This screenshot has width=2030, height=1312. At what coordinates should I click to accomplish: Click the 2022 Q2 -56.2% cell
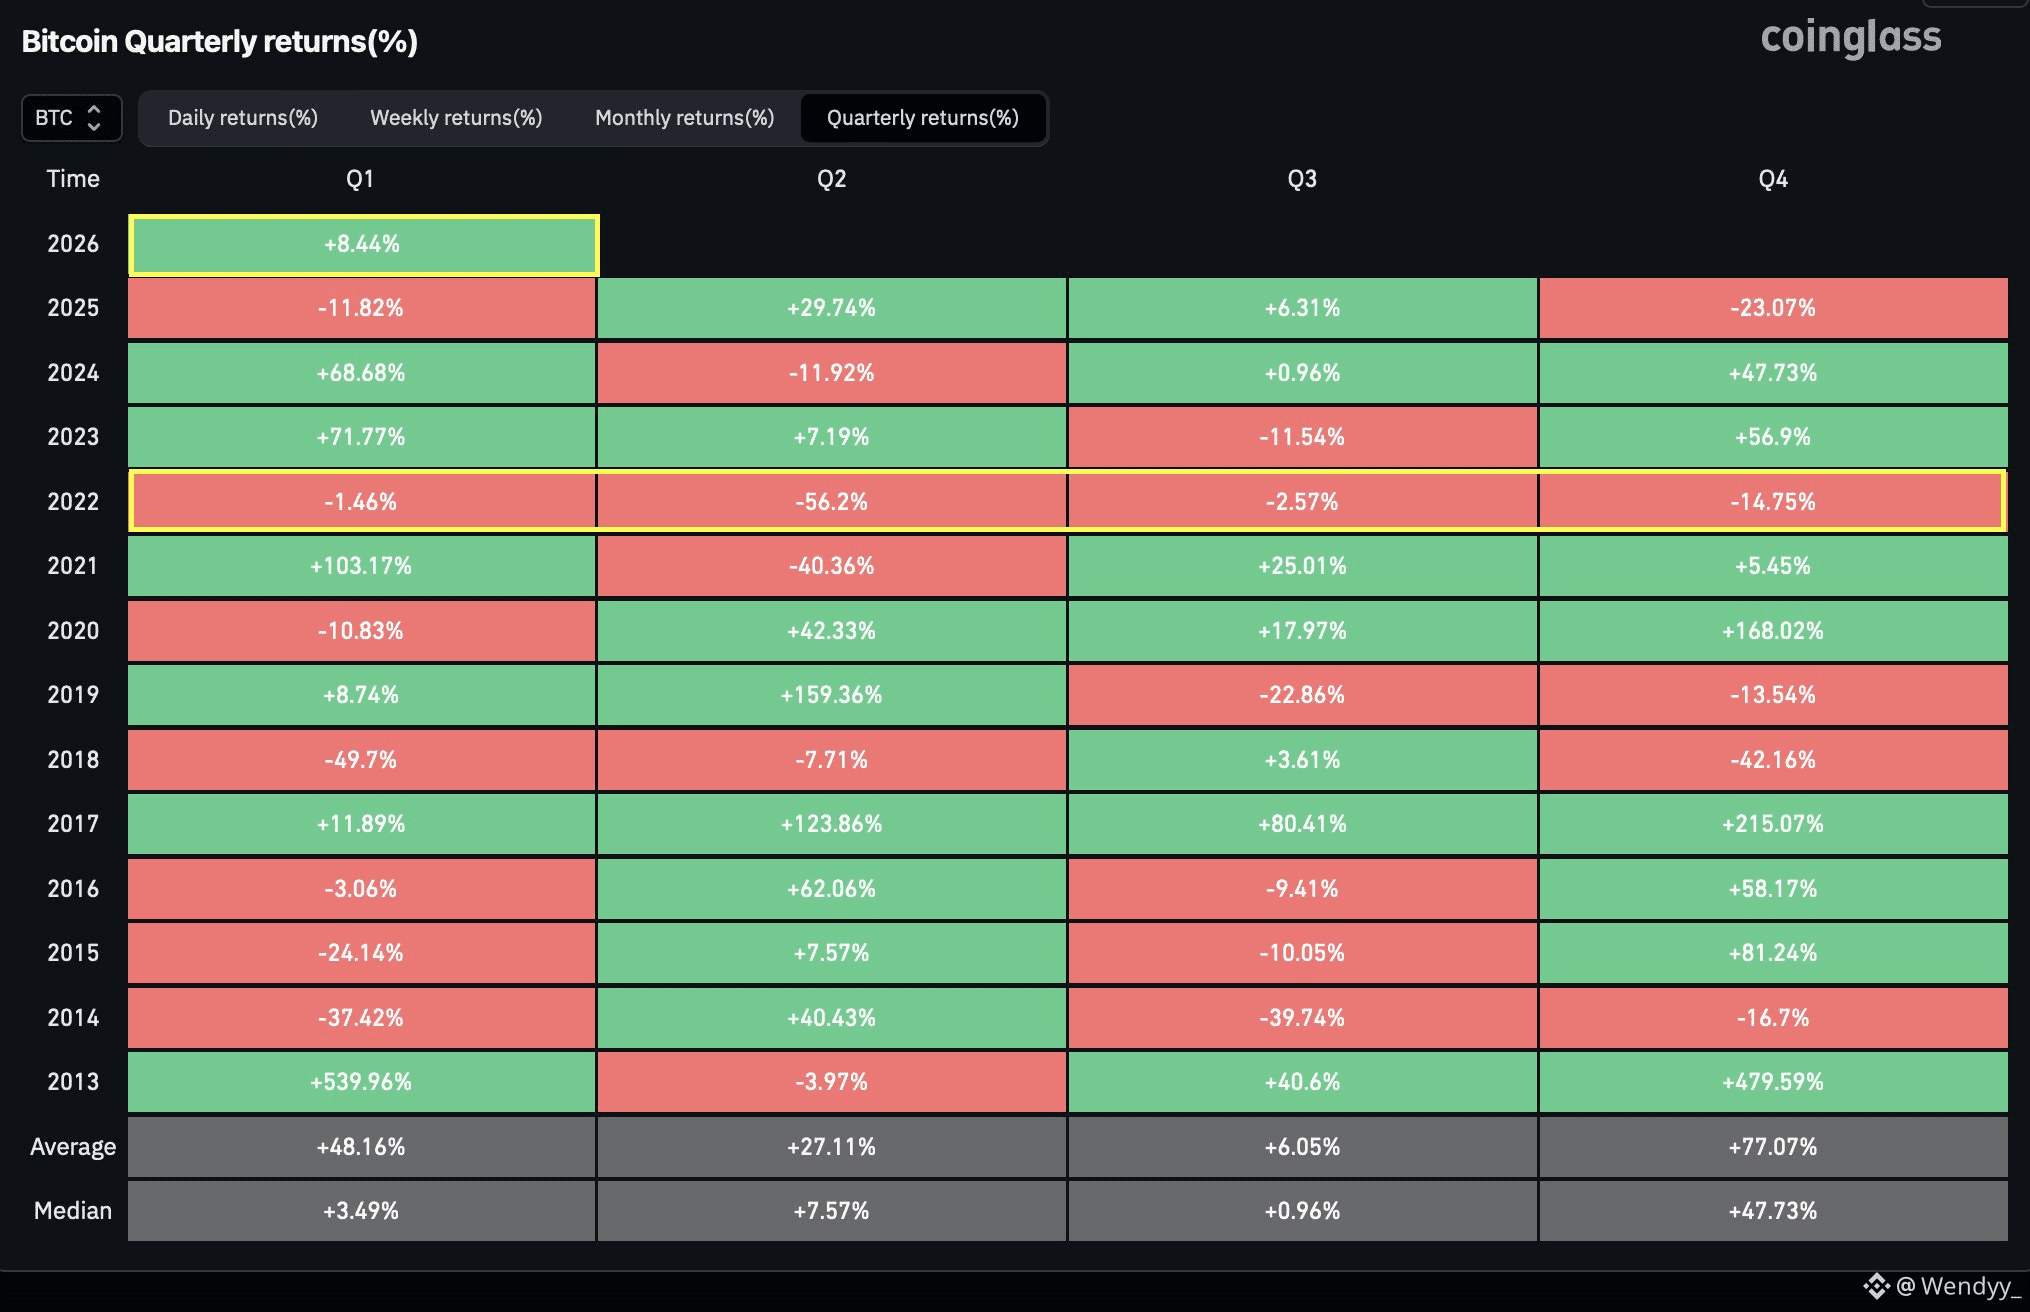(831, 502)
